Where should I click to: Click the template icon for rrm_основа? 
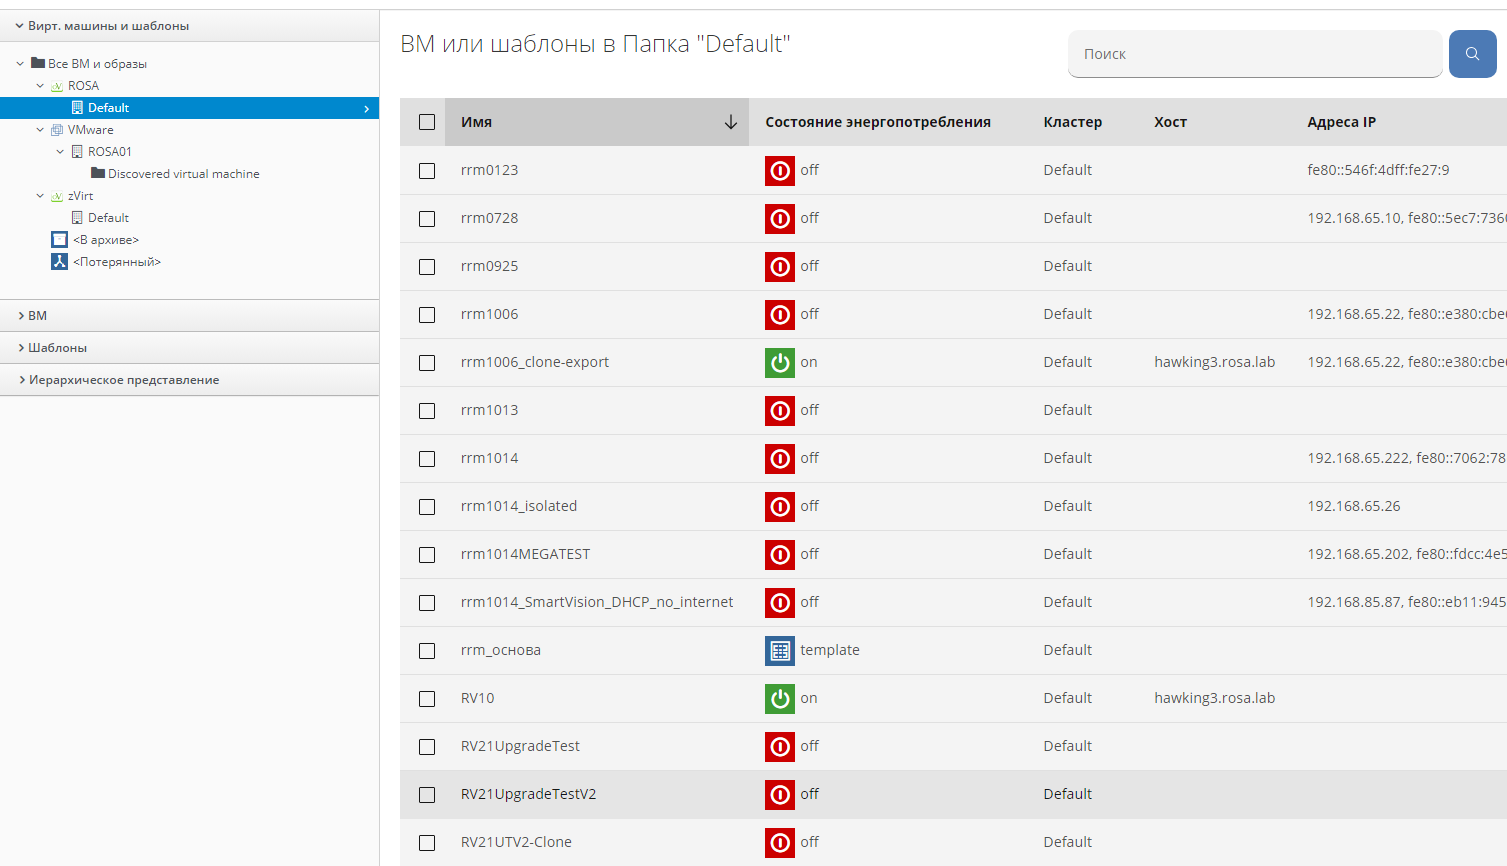click(779, 650)
